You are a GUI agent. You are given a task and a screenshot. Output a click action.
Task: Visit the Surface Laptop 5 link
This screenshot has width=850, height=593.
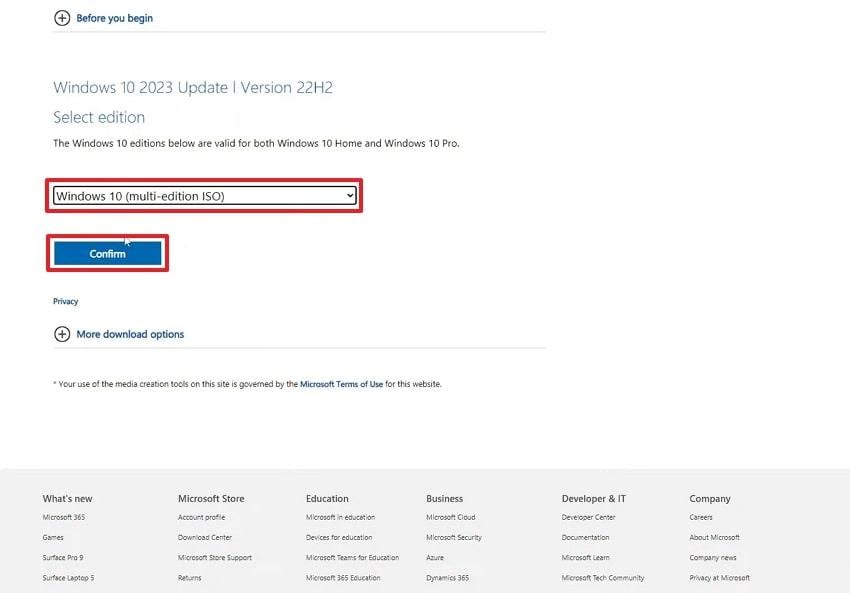[68, 578]
